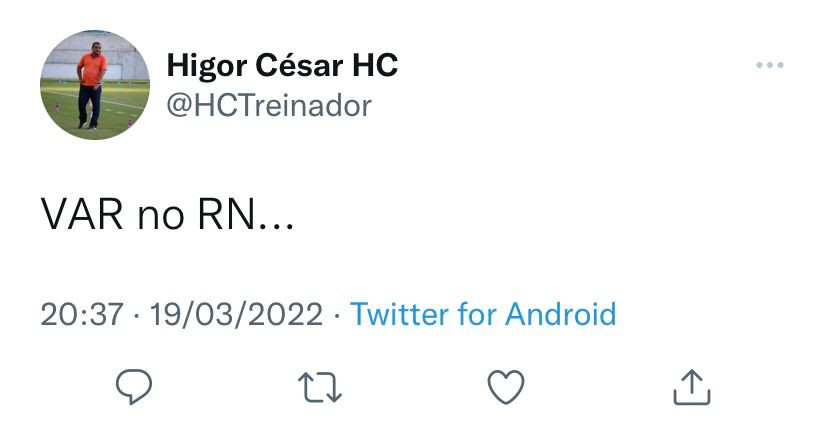The height and width of the screenshot is (443, 828).
Task: Expand the tweet overflow menu with the ellipsis
Action: click(x=770, y=65)
